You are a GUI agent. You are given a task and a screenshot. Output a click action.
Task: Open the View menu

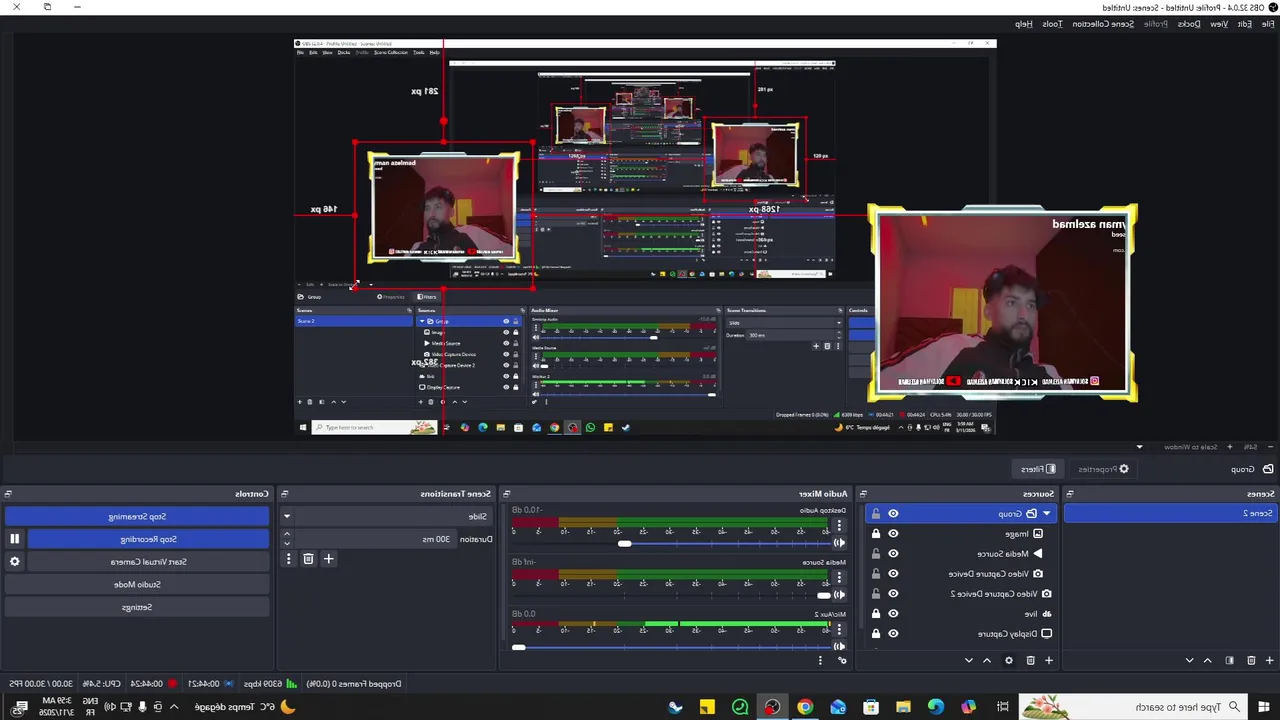pyautogui.click(x=1219, y=24)
